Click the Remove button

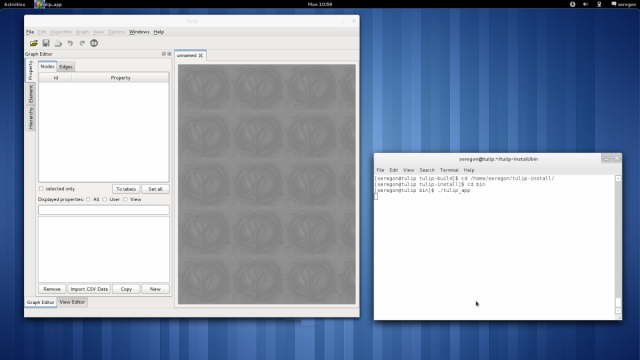pyautogui.click(x=52, y=289)
